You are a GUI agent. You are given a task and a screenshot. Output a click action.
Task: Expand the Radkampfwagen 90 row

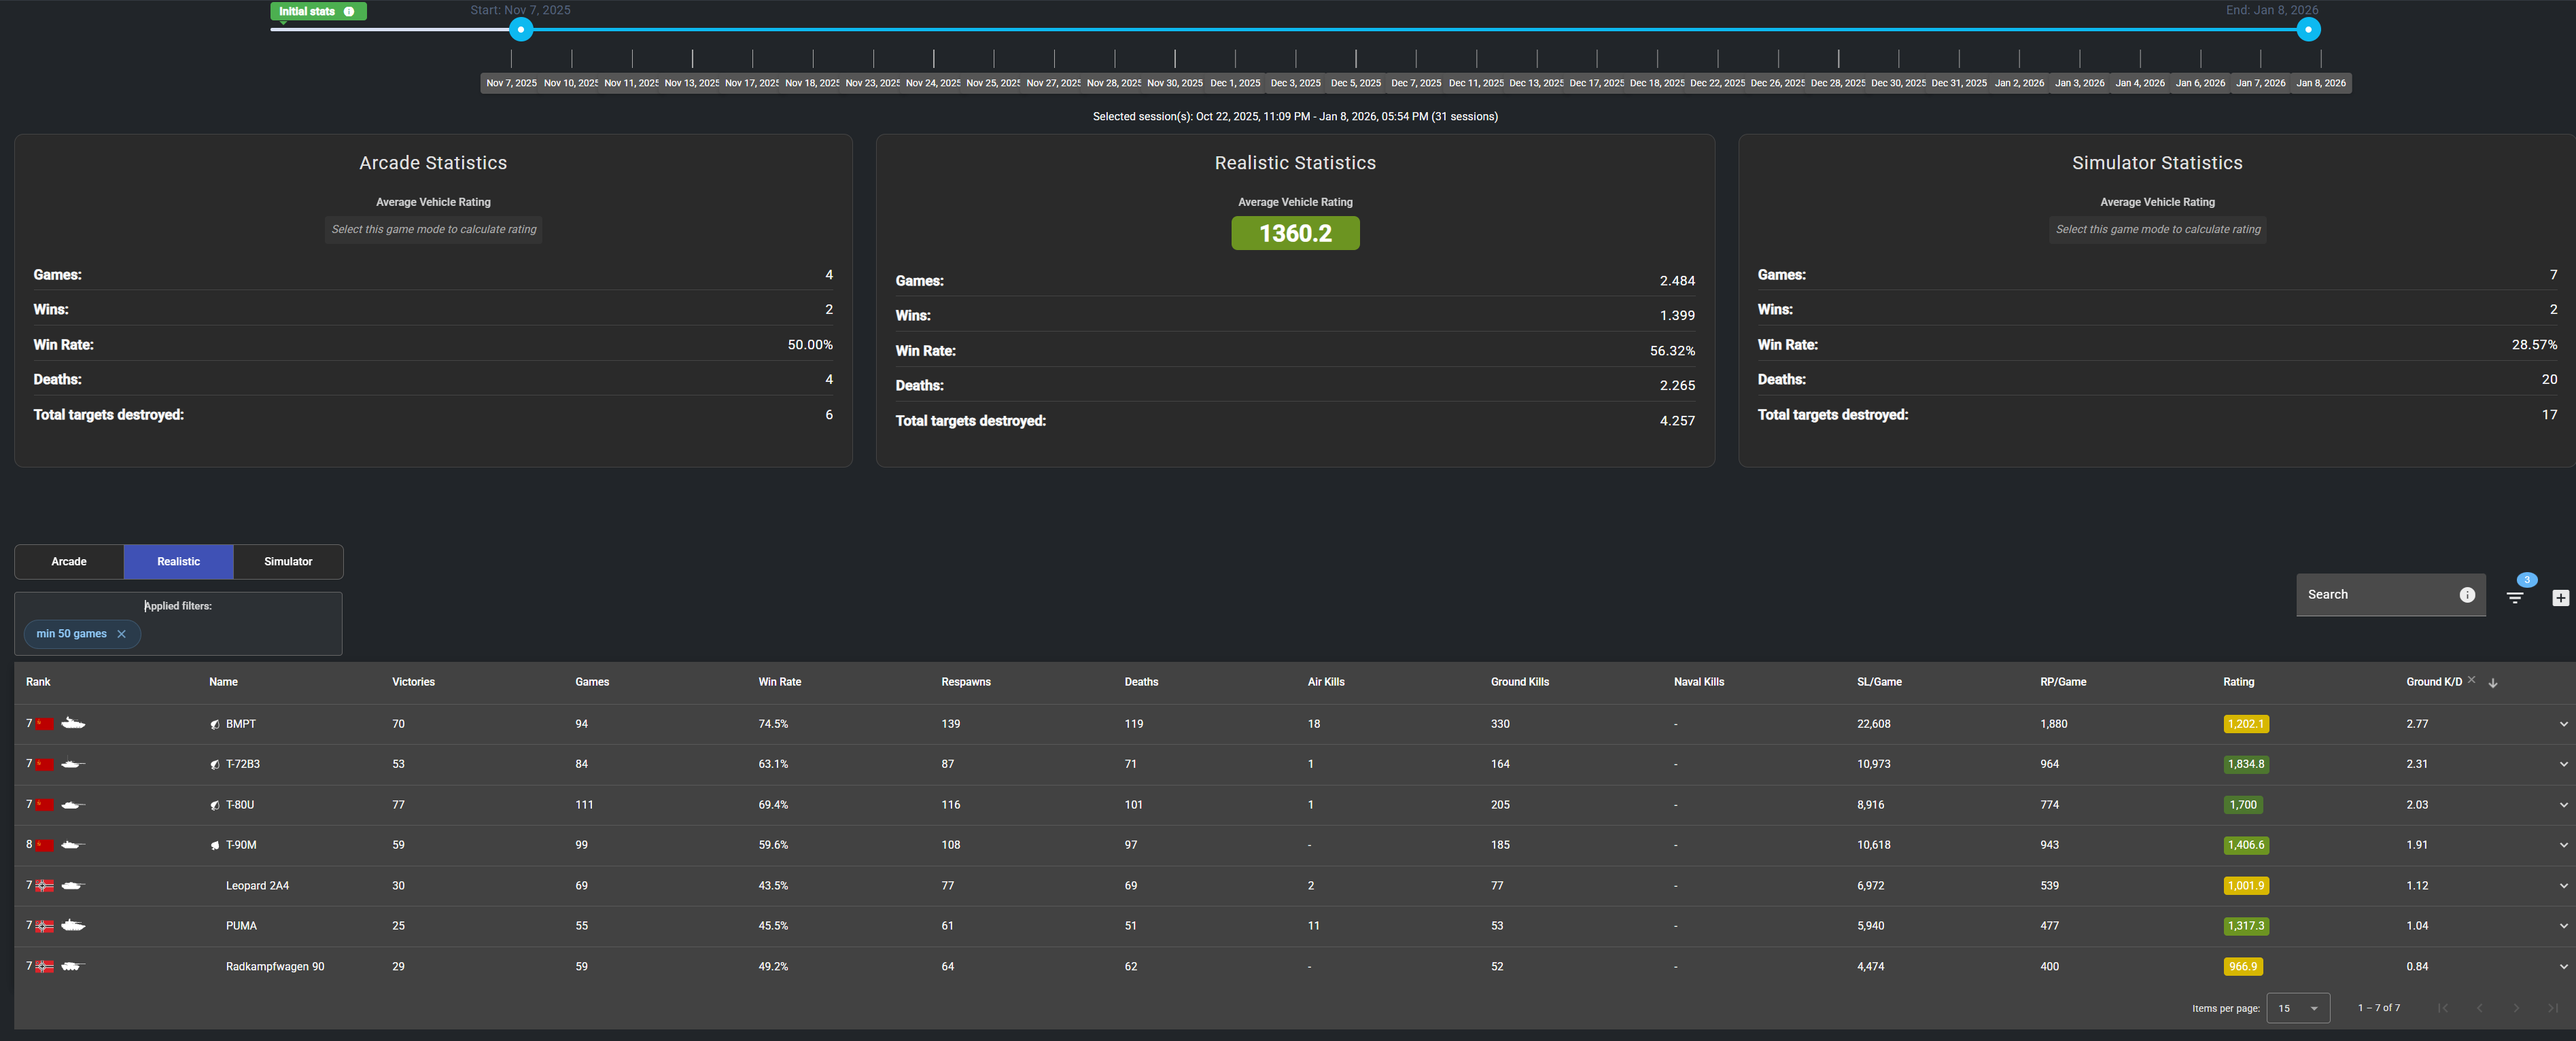pyautogui.click(x=2563, y=966)
